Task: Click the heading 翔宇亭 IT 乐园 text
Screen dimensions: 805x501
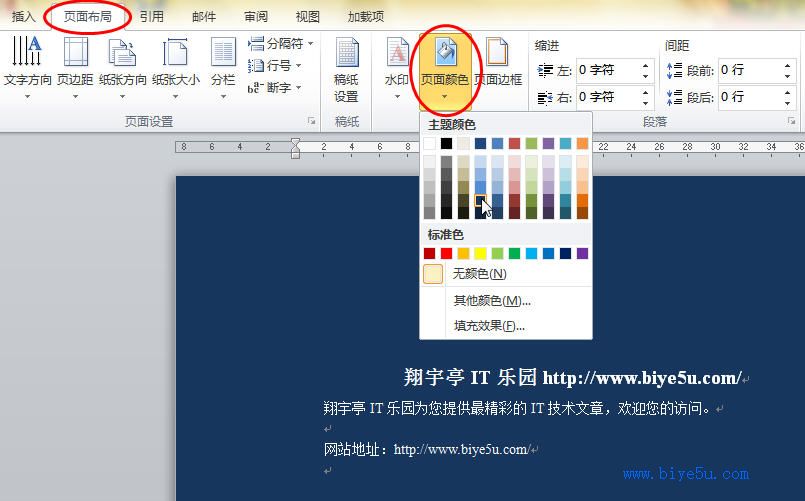Action: coord(470,377)
